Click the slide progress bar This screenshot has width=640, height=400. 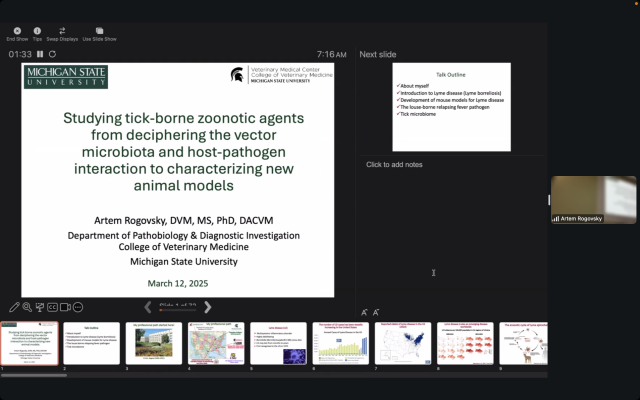coord(178,310)
